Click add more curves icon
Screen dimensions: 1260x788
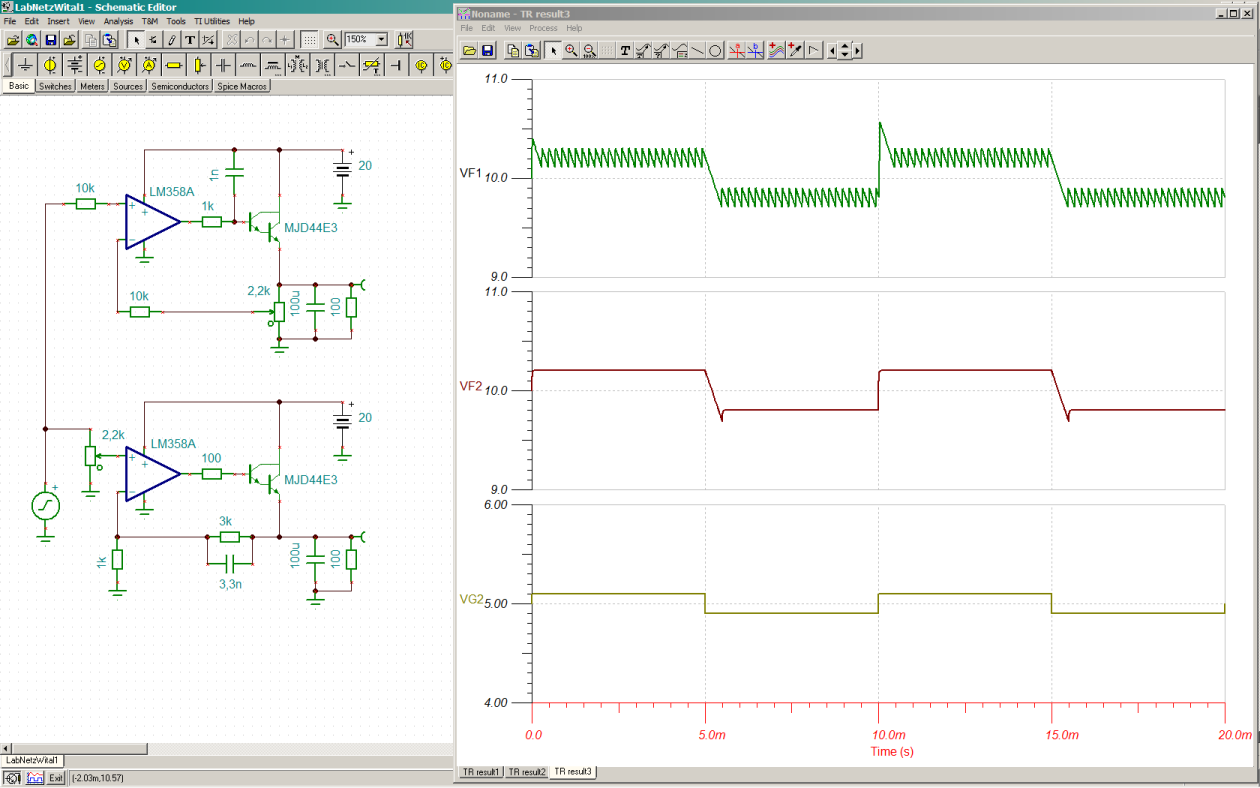(776, 50)
